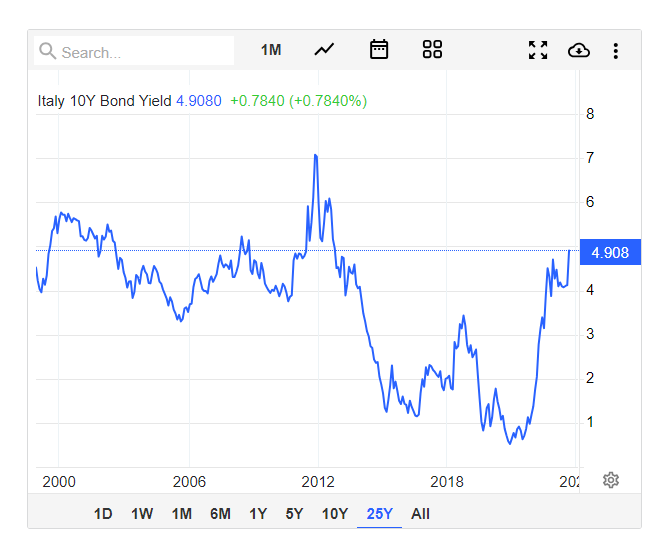The height and width of the screenshot is (537, 658).
Task: Select the All time range
Action: point(420,514)
